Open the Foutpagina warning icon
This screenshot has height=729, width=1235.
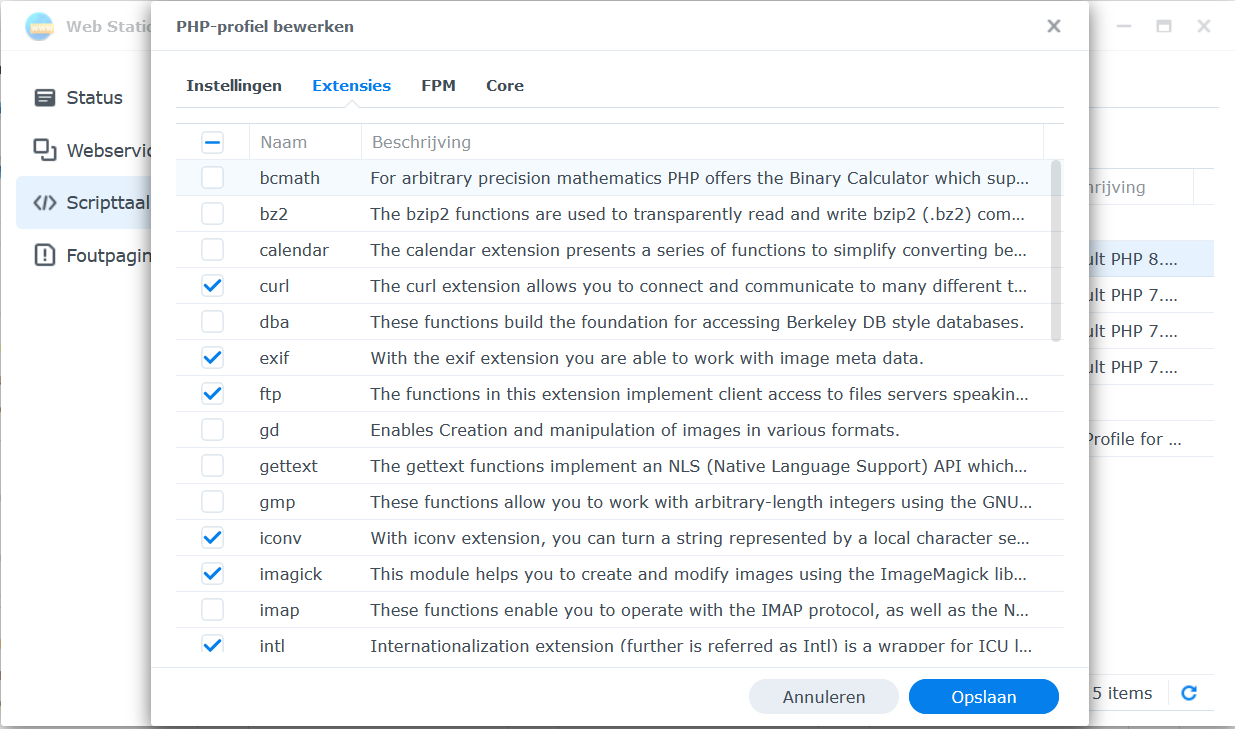[x=45, y=255]
